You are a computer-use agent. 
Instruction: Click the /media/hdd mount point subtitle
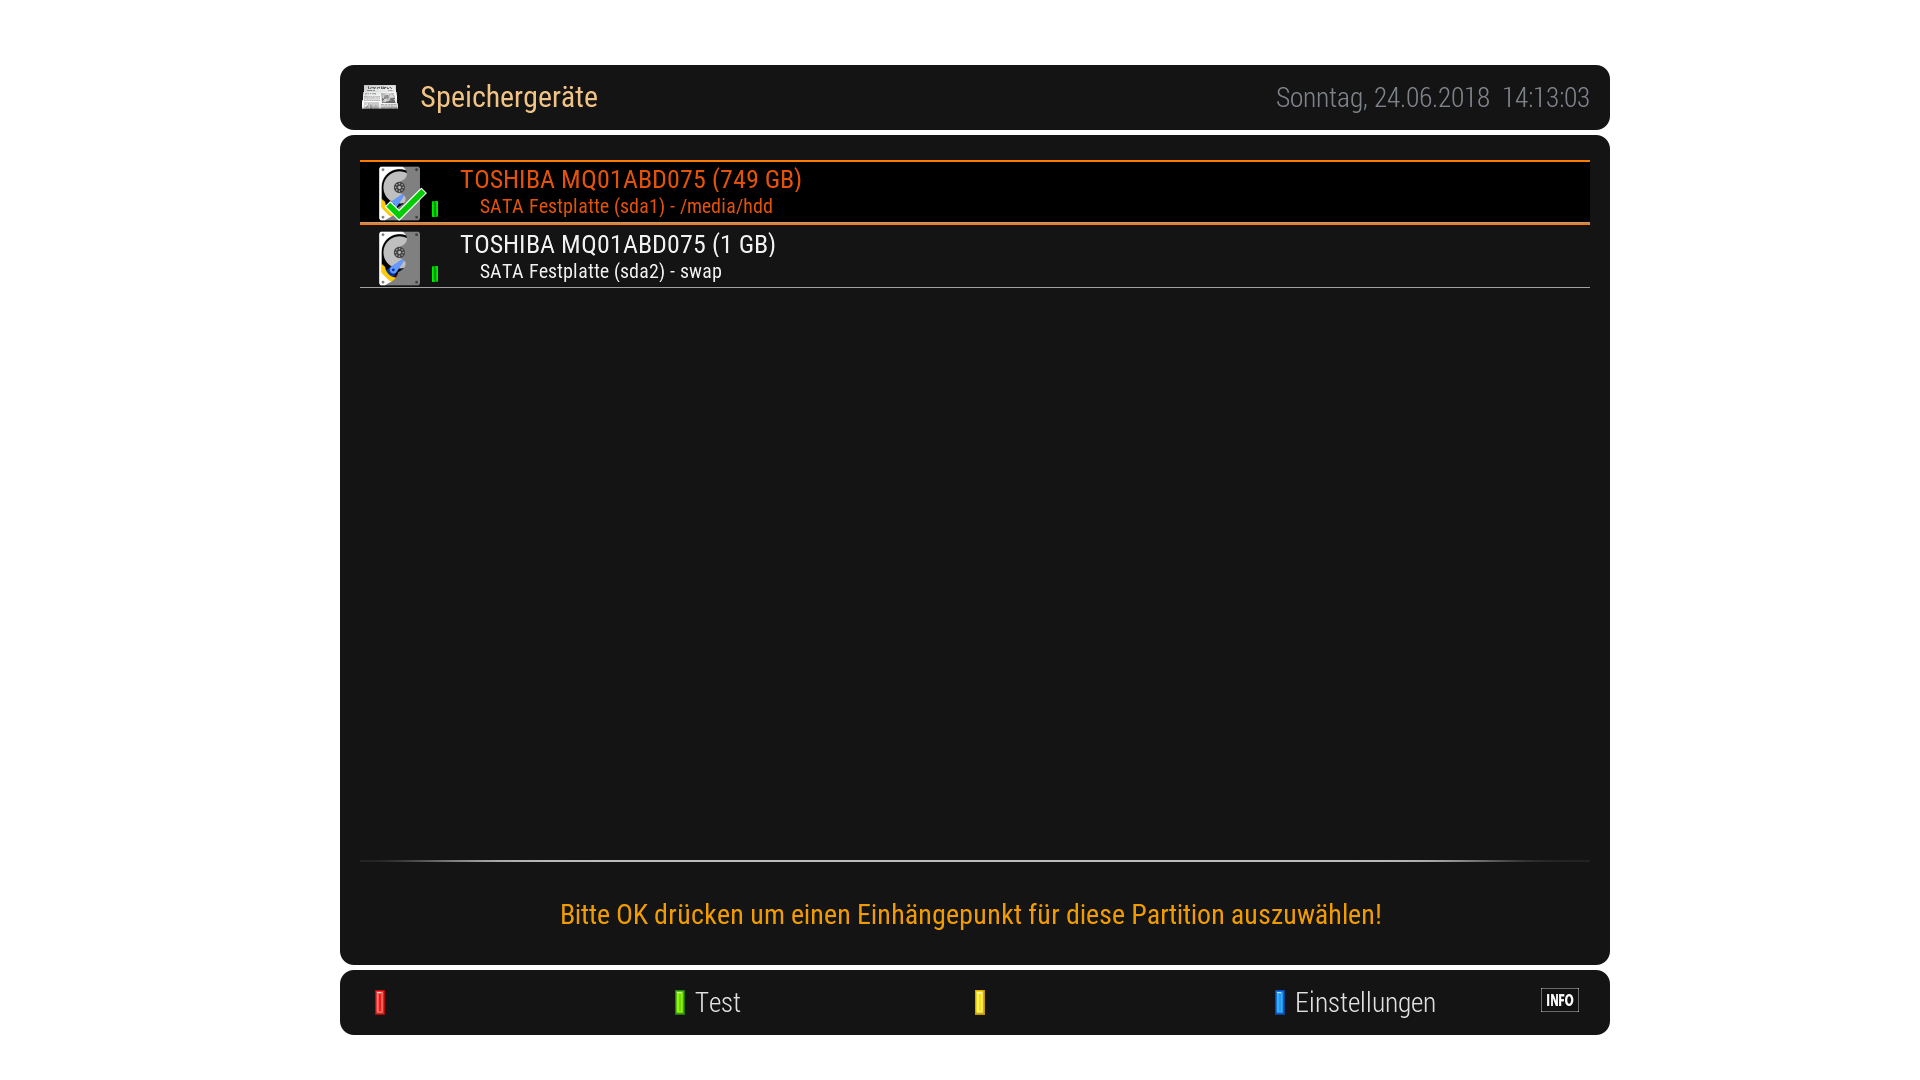click(x=726, y=207)
